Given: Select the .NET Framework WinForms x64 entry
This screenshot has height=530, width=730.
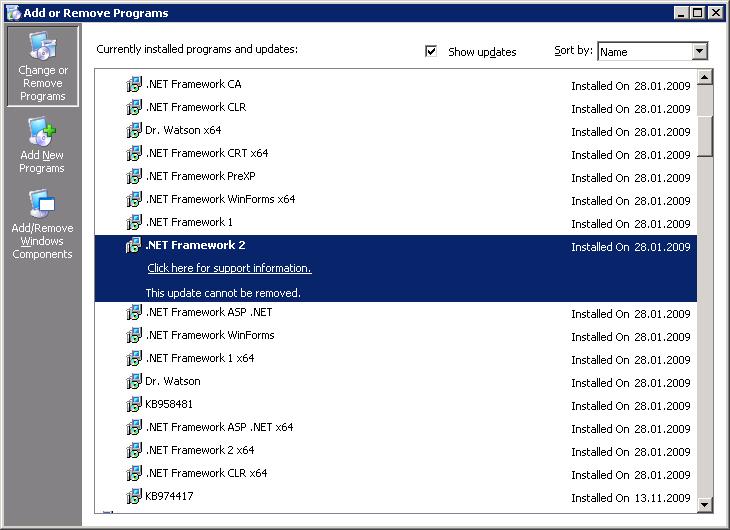Looking at the screenshot, I should 396,199.
